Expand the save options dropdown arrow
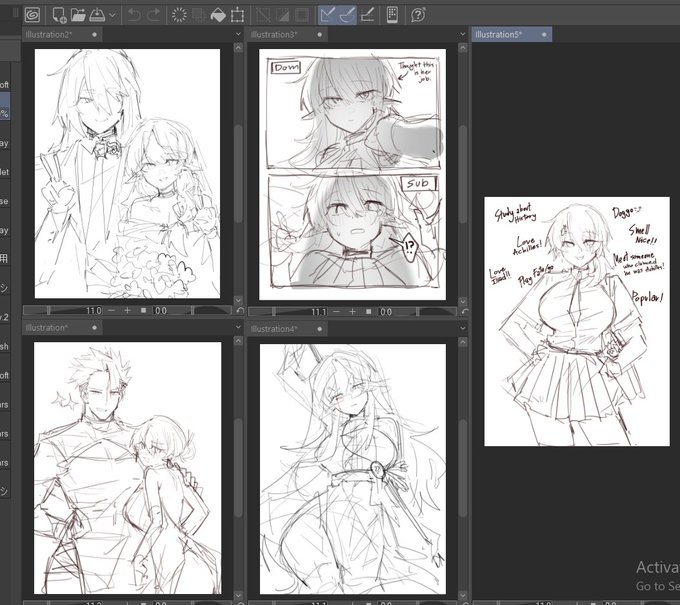The height and width of the screenshot is (605, 680). click(x=112, y=15)
